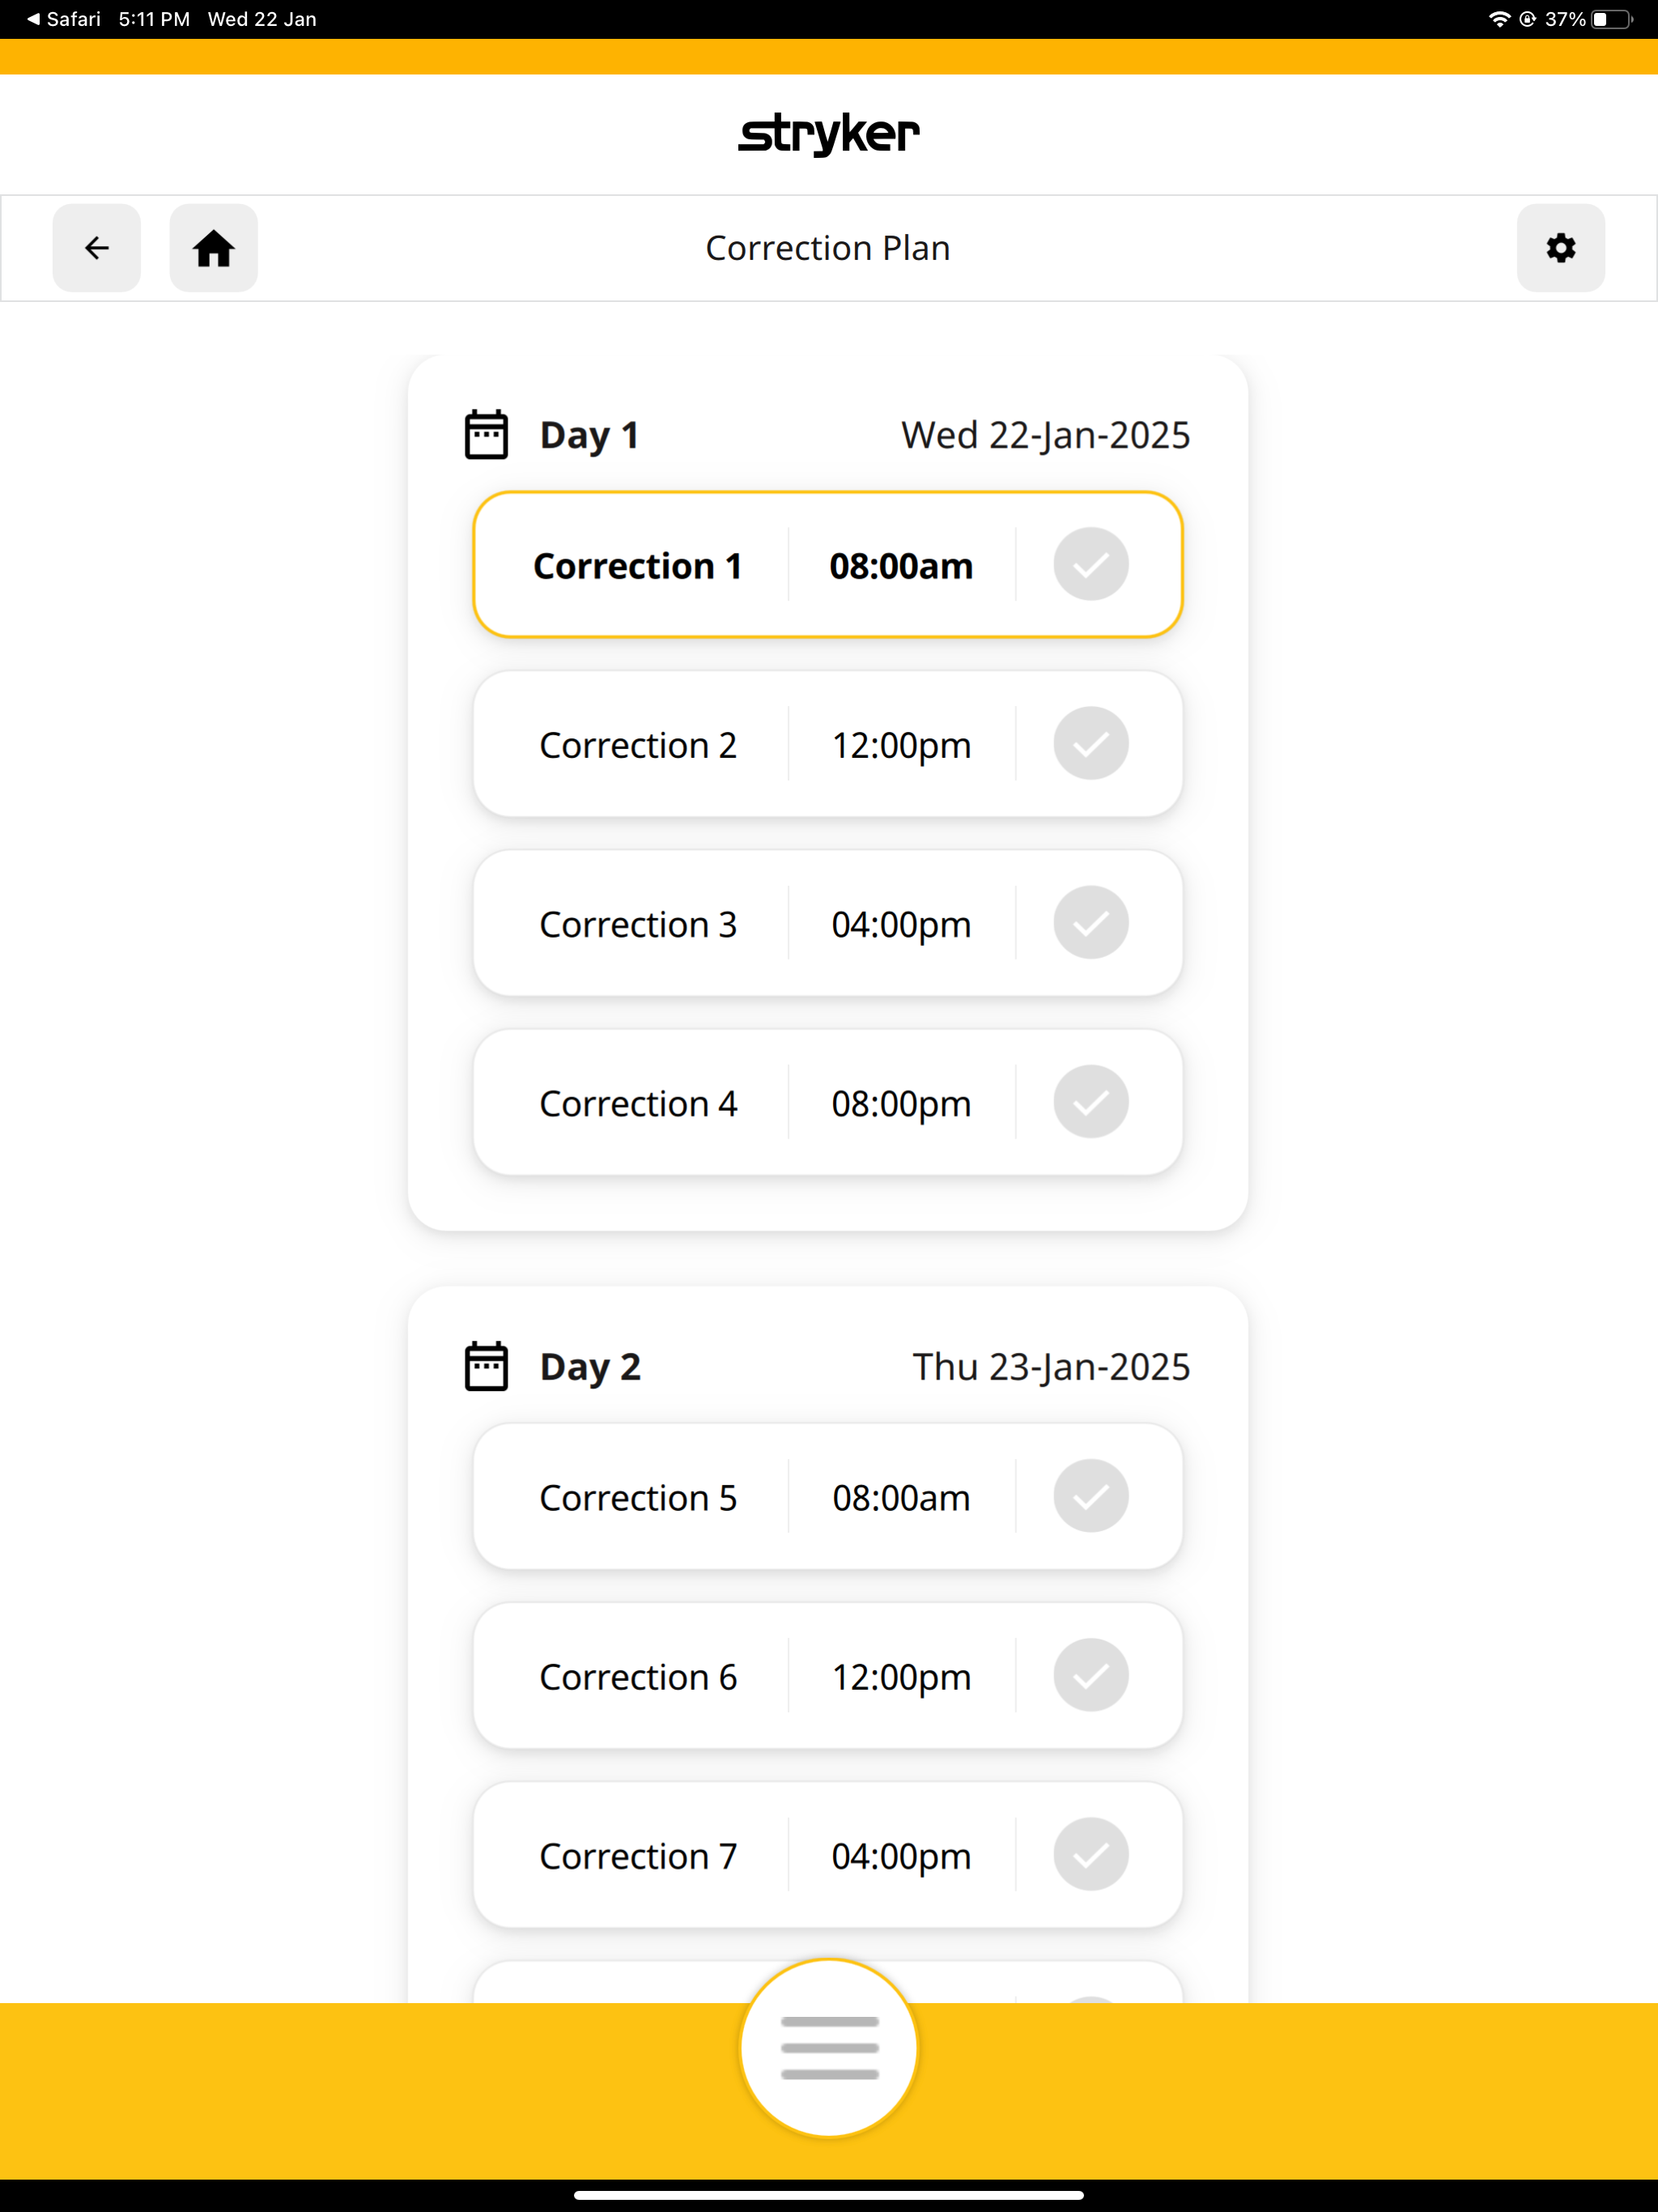Click the Day 2 calendar icon
This screenshot has width=1658, height=2212.
[x=487, y=1366]
